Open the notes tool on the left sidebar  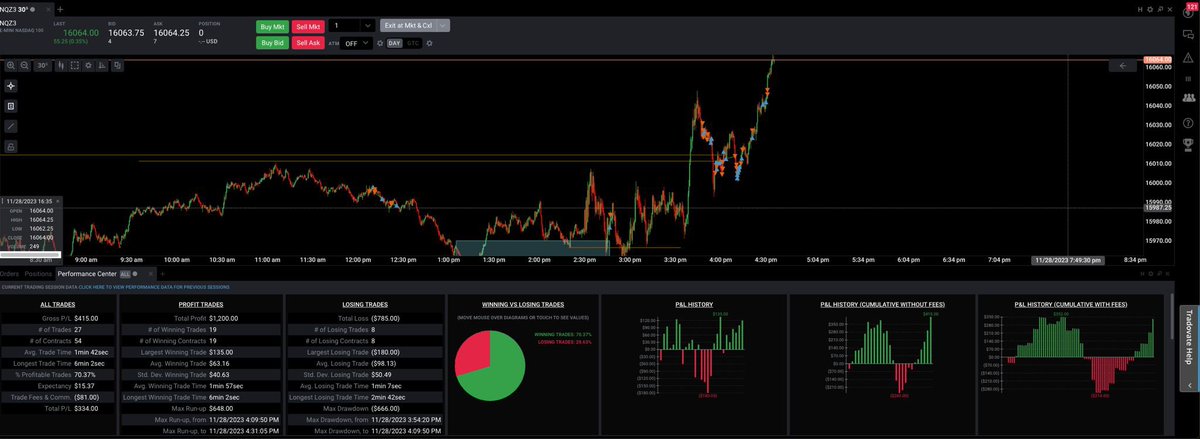coord(11,106)
